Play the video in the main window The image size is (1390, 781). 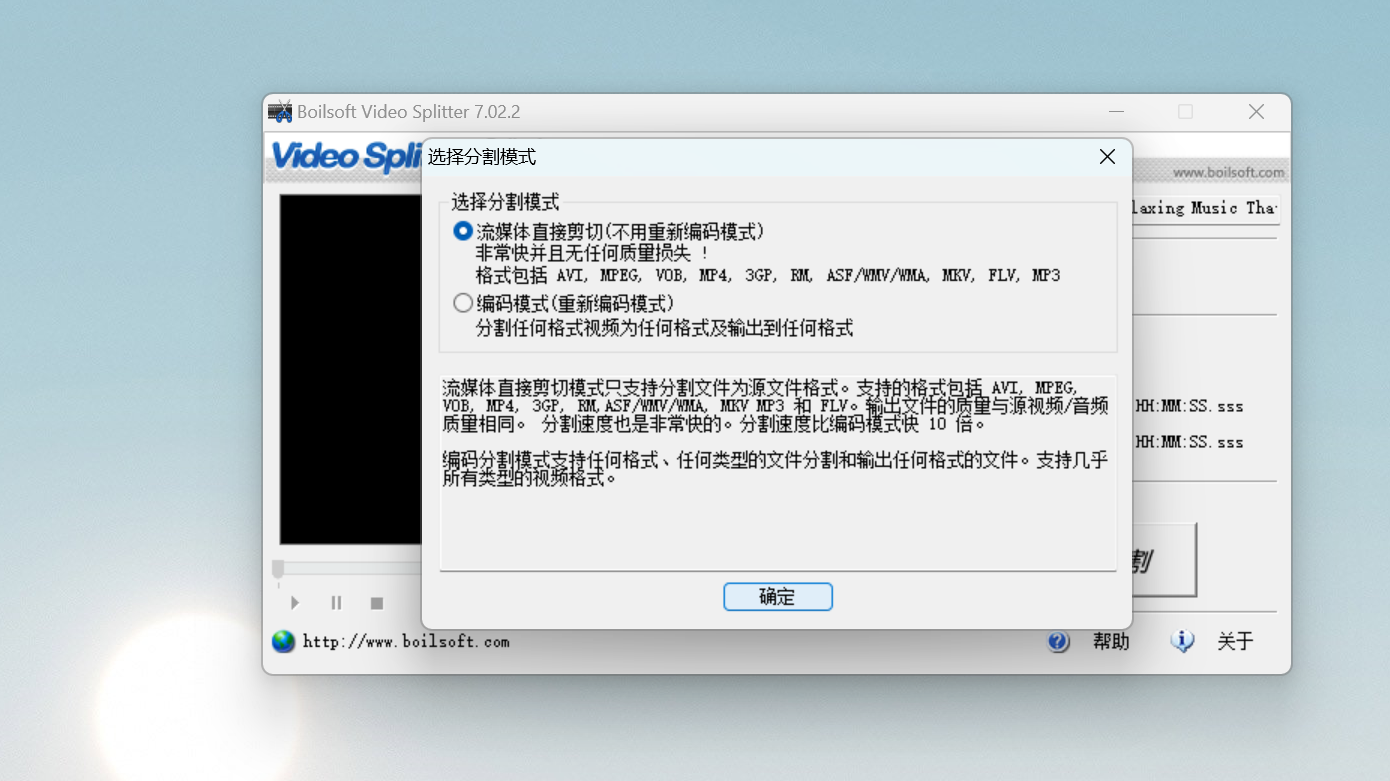pyautogui.click(x=295, y=603)
